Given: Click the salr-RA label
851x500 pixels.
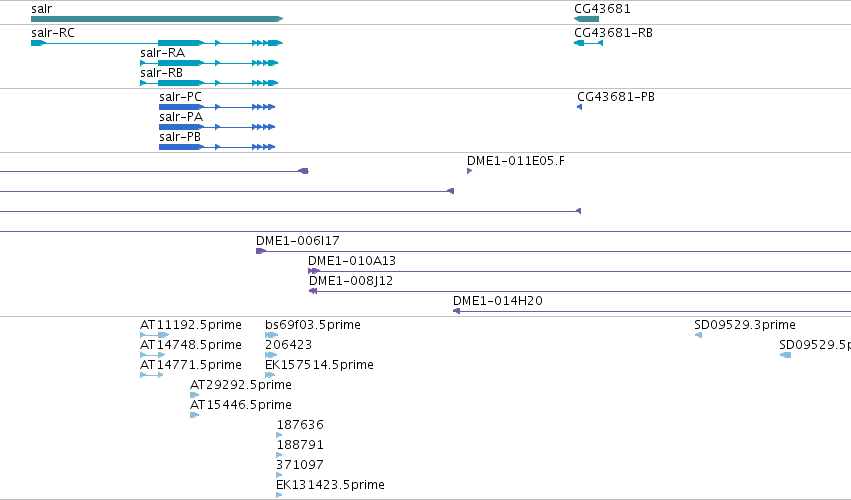Looking at the screenshot, I should tap(162, 53).
